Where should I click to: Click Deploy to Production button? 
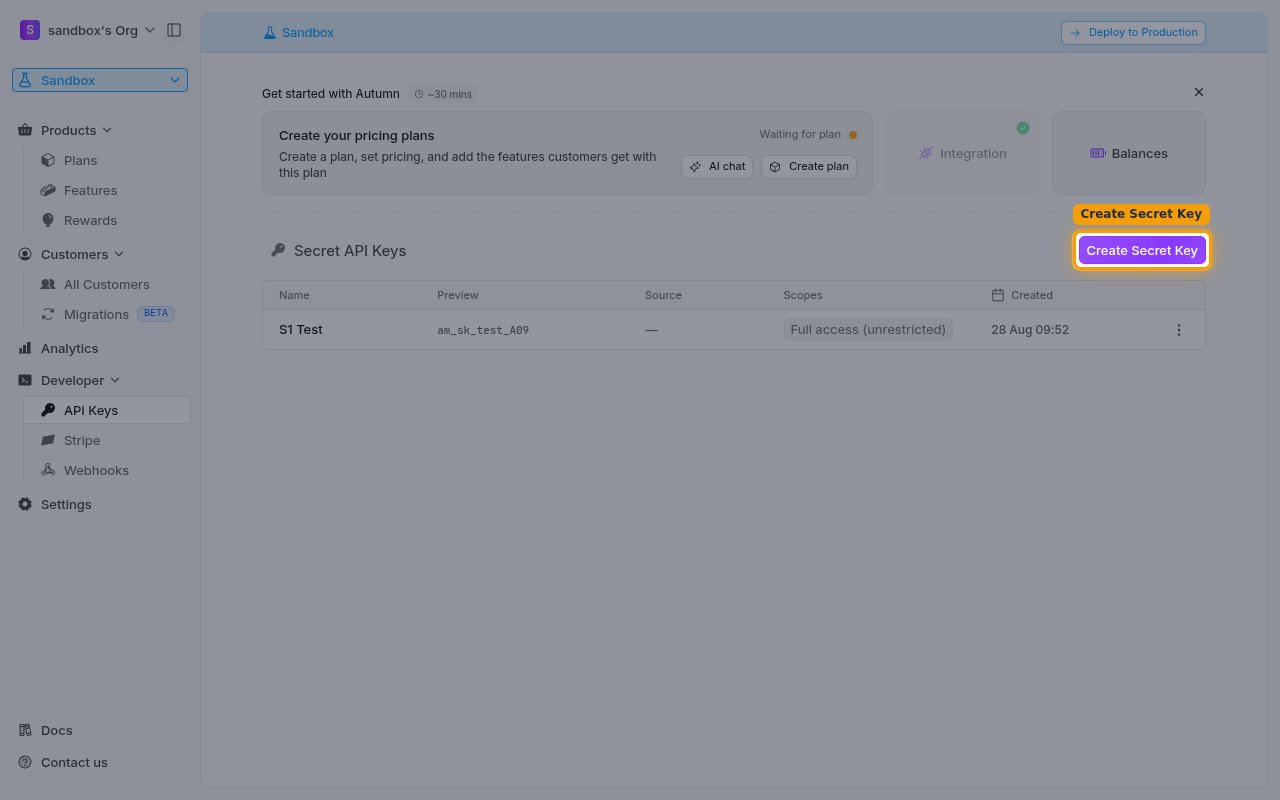coord(1133,32)
